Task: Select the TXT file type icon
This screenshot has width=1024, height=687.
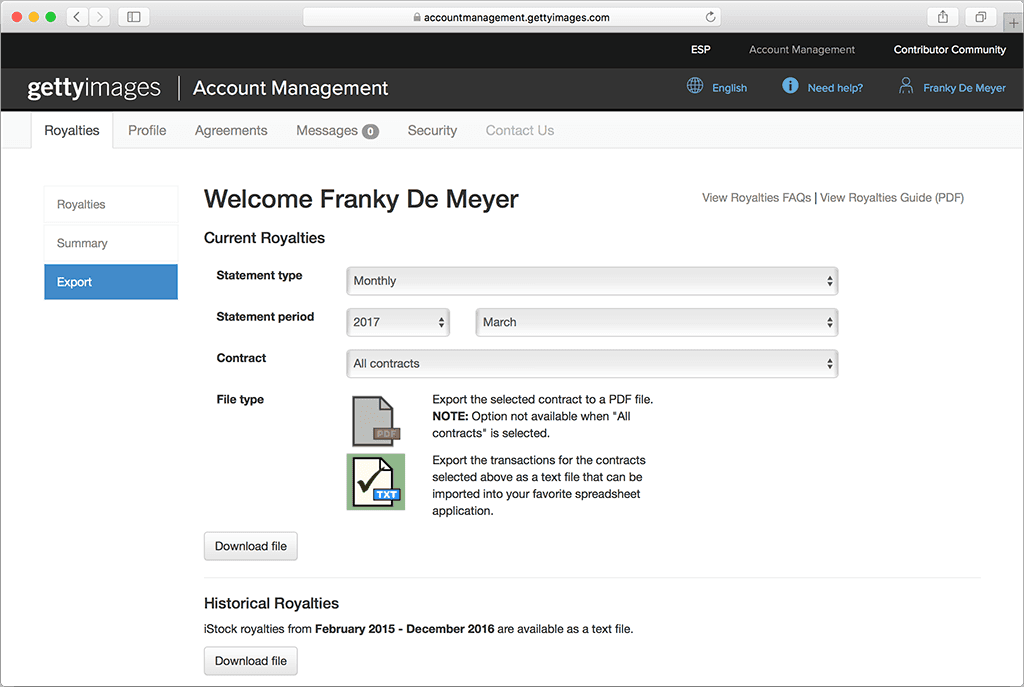Action: point(376,482)
